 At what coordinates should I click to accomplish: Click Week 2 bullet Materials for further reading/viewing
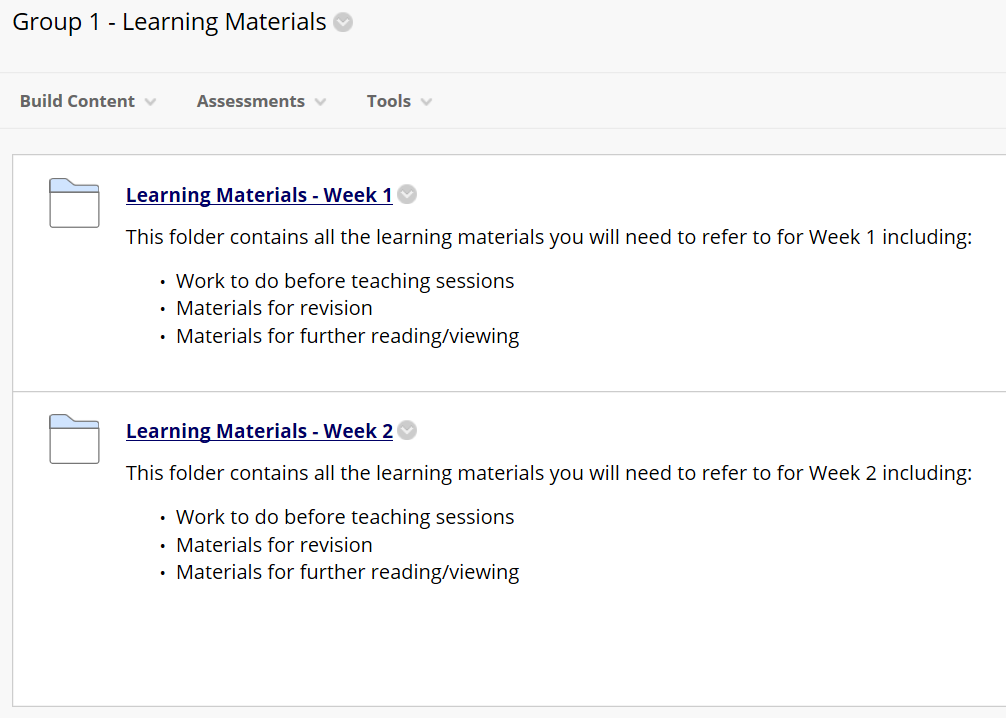point(348,572)
